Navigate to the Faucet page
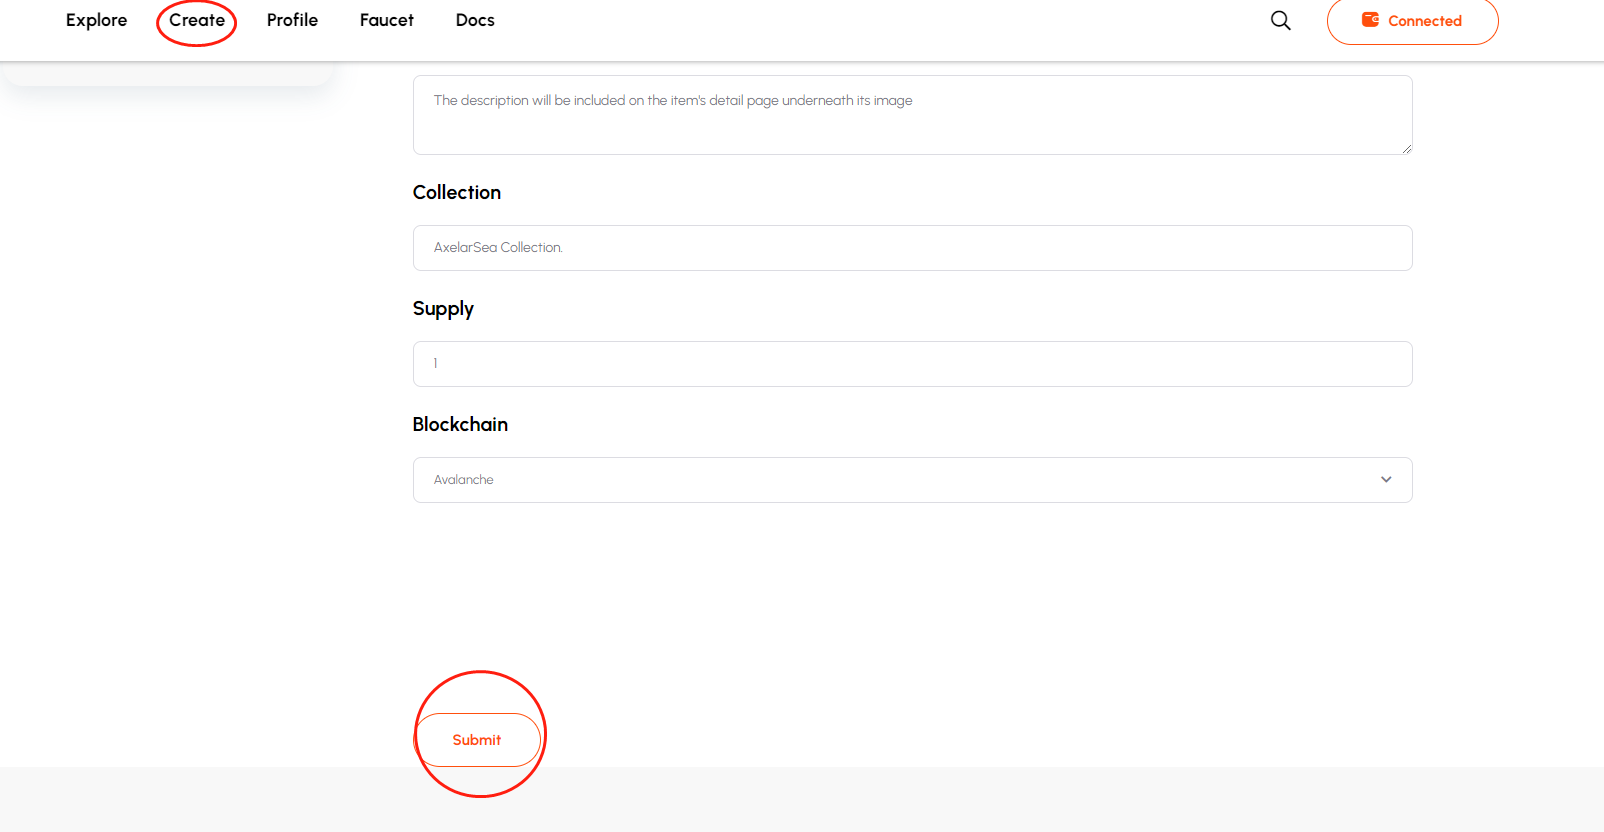Viewport: 1604px width, 832px height. [x=387, y=20]
